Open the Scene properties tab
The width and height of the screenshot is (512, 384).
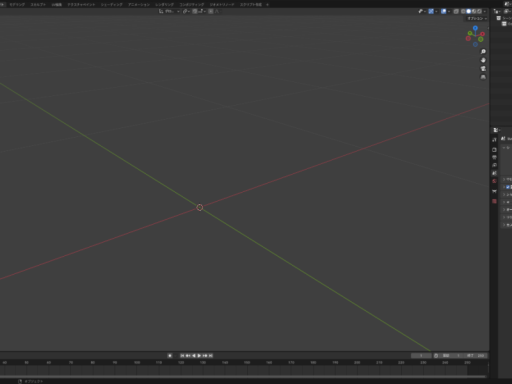click(494, 173)
